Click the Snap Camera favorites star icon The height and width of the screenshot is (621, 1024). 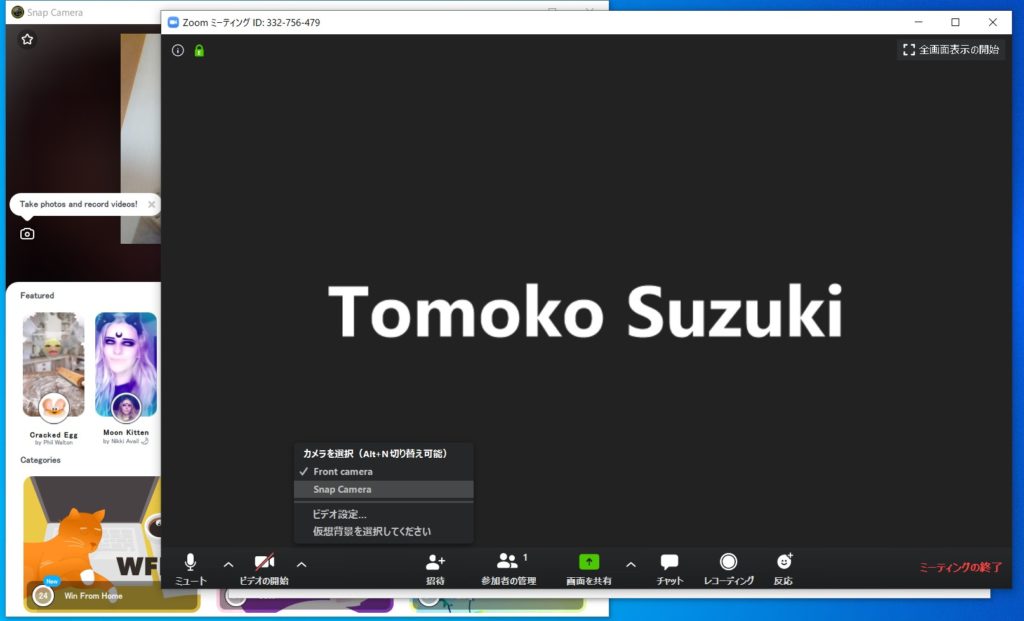(27, 39)
